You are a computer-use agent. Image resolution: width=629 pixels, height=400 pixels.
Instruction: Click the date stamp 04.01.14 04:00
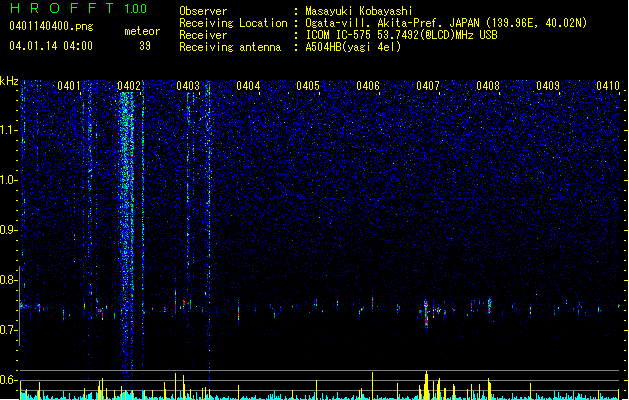pos(51,46)
